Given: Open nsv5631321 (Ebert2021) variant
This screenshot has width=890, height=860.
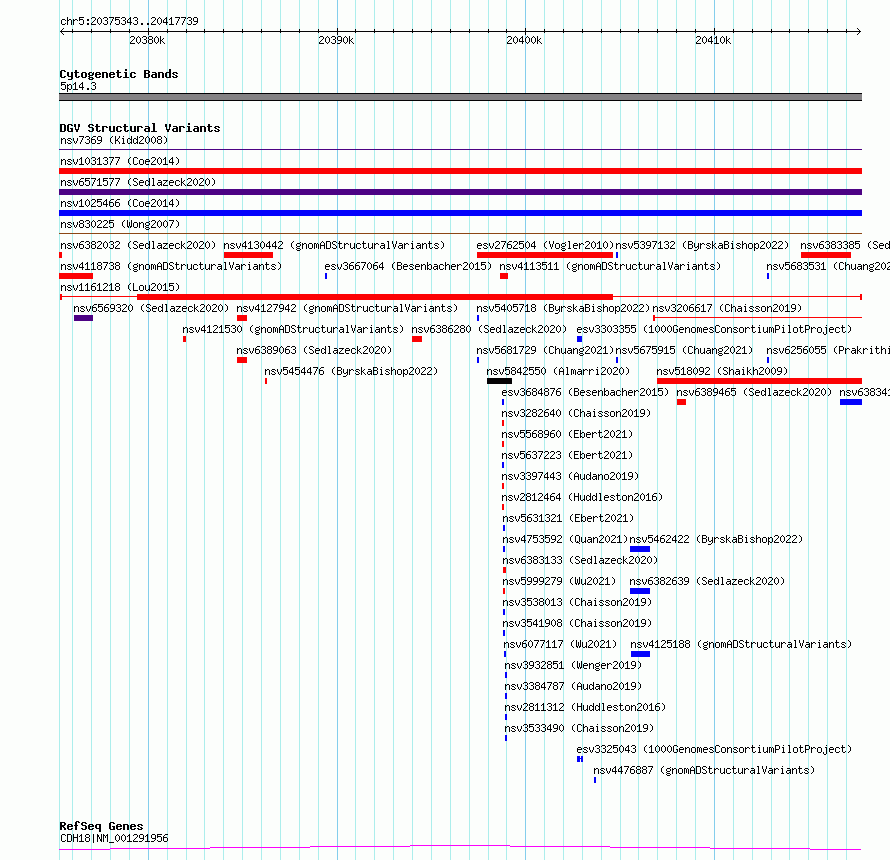Looking at the screenshot, I should [x=568, y=518].
